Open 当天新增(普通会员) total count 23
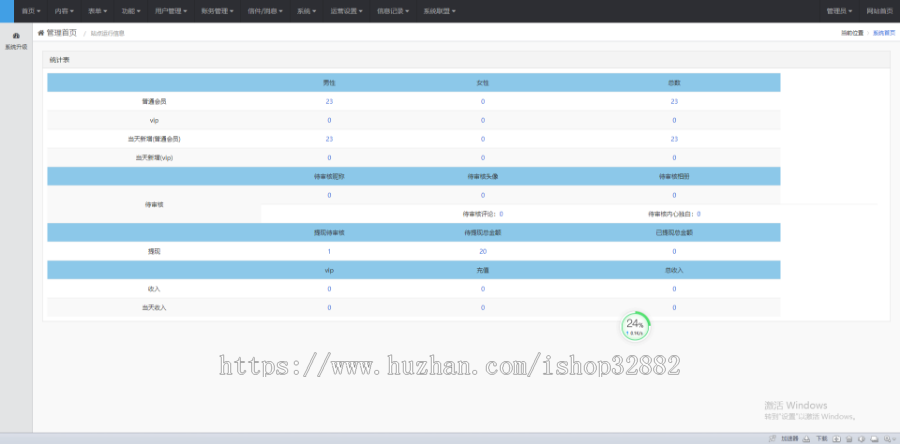The width and height of the screenshot is (900, 445). (674, 139)
